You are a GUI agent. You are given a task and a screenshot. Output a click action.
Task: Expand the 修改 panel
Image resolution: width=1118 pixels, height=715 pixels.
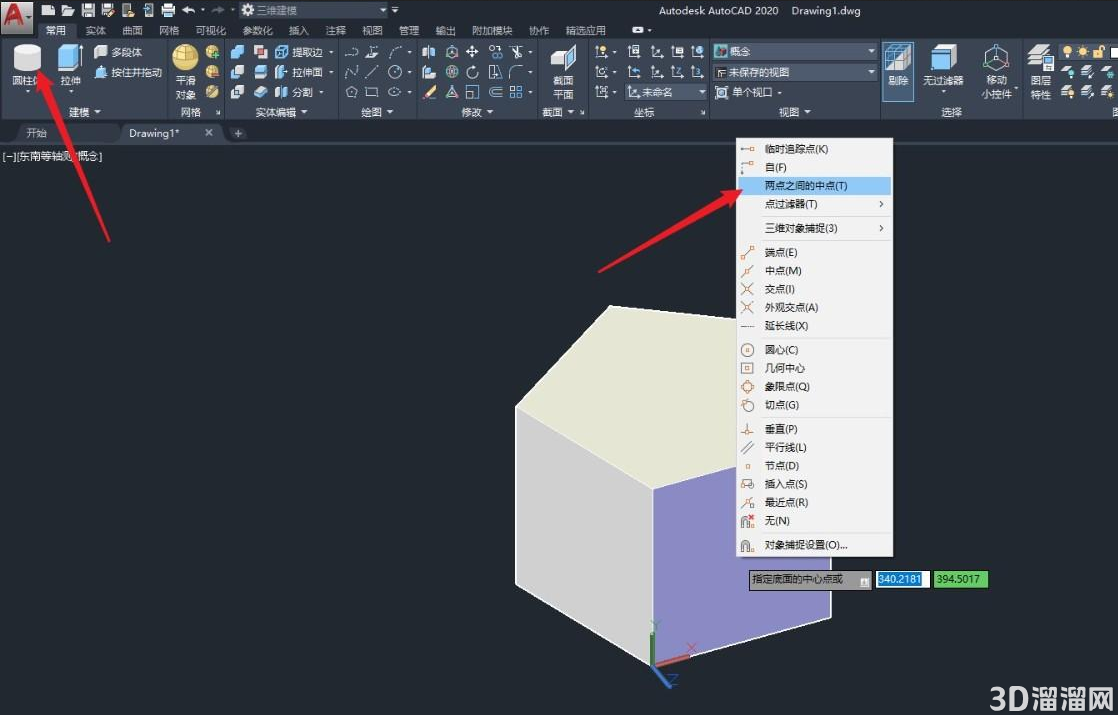(477, 112)
